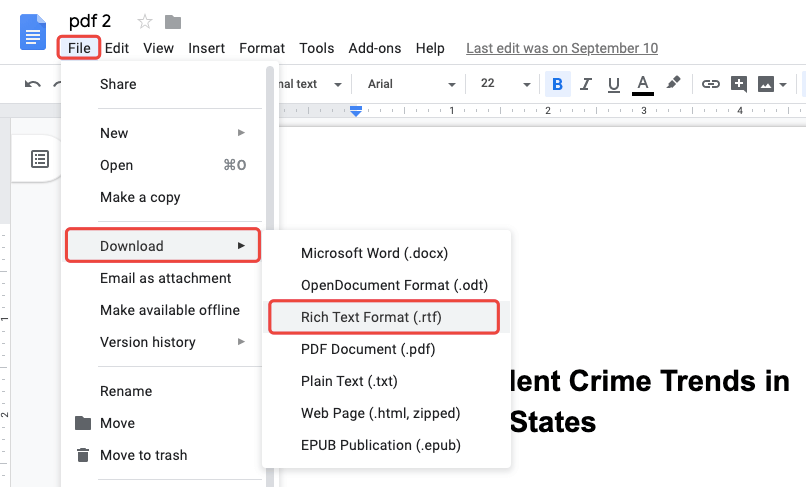Click the add comment icon

(x=739, y=84)
